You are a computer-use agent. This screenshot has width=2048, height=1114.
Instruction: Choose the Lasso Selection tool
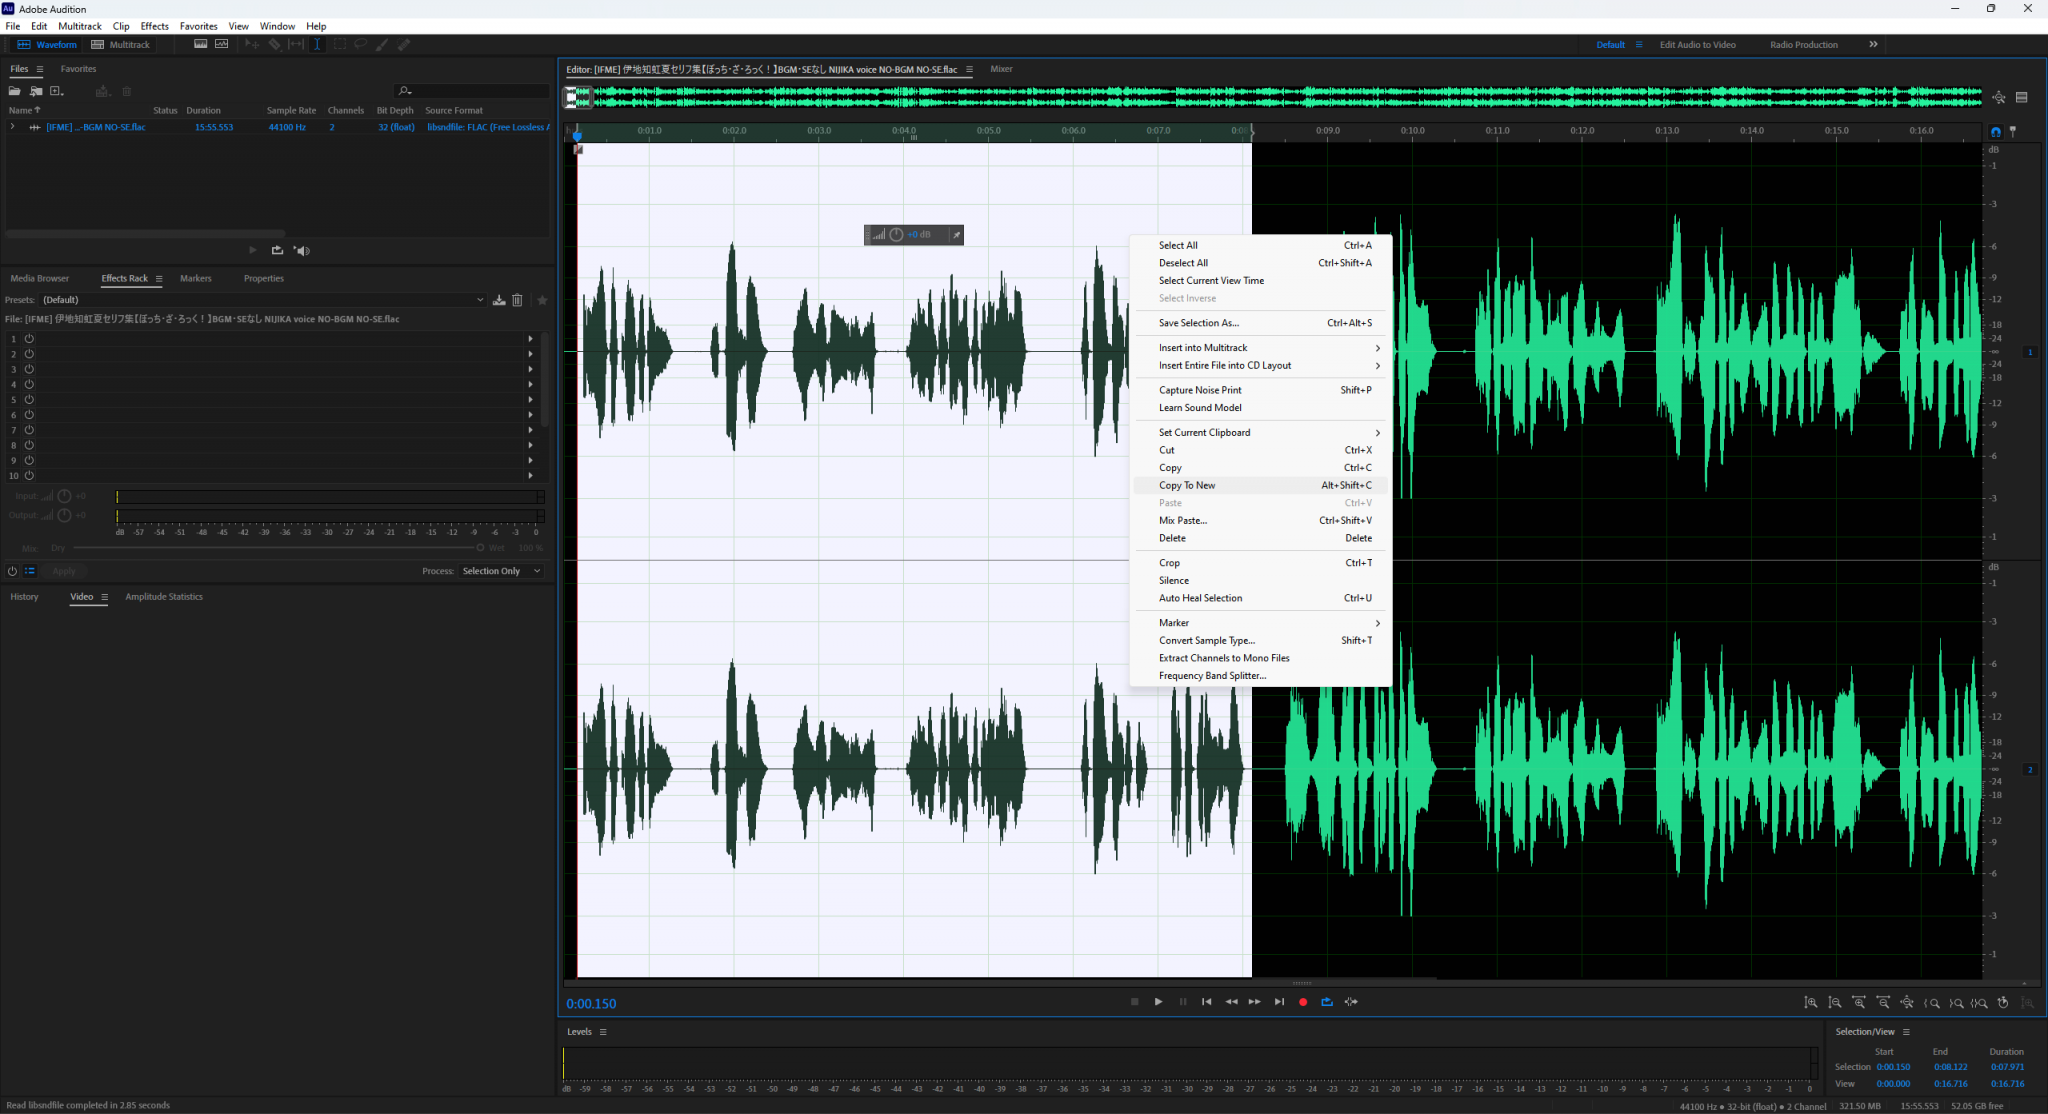(x=361, y=44)
